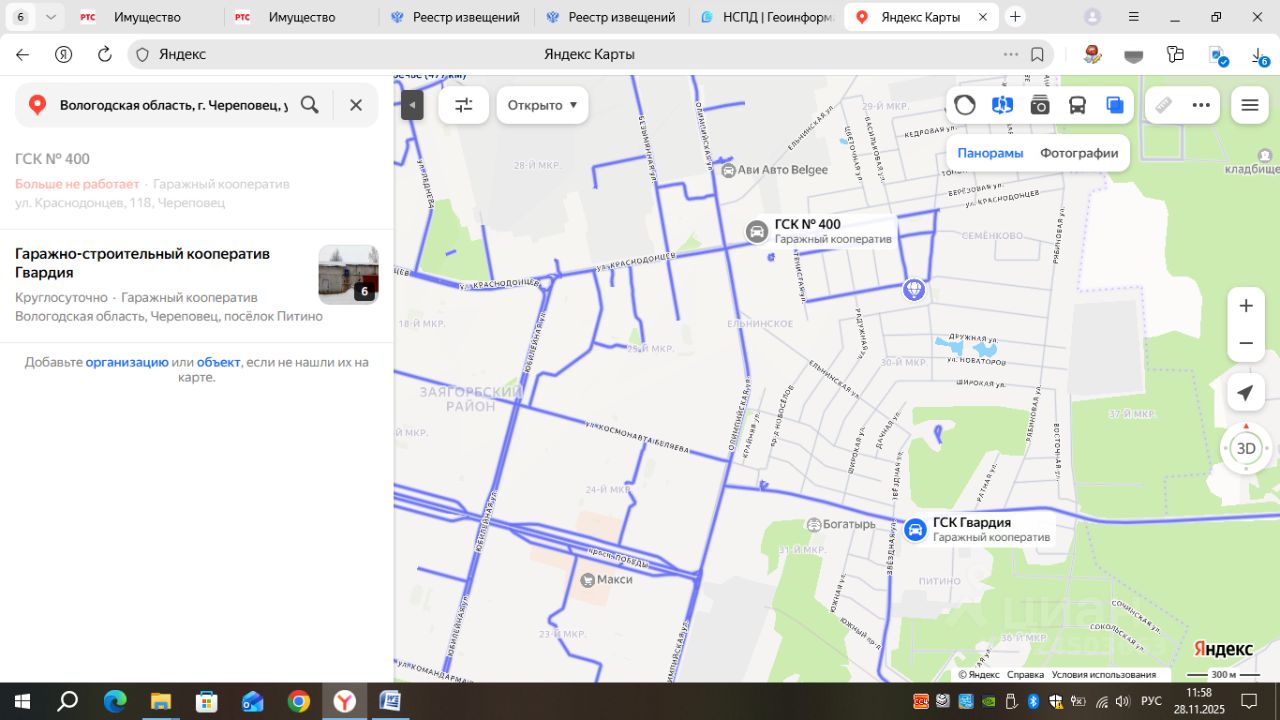Open Условия использования link

1103,675
